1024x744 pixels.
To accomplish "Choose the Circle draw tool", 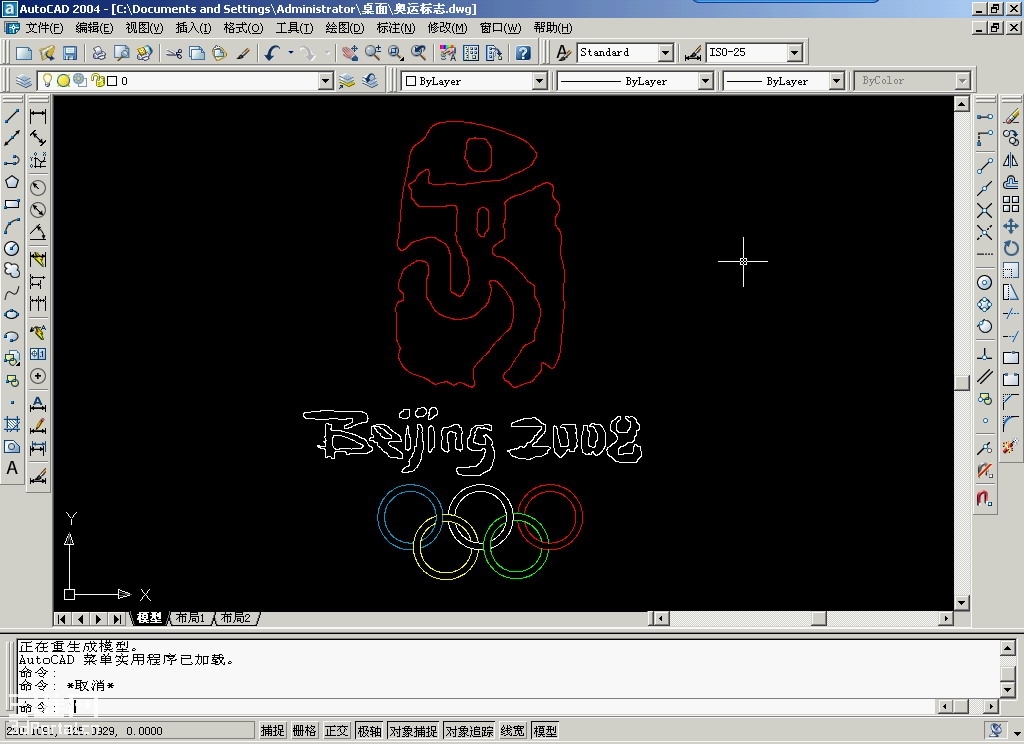I will click(x=12, y=248).
